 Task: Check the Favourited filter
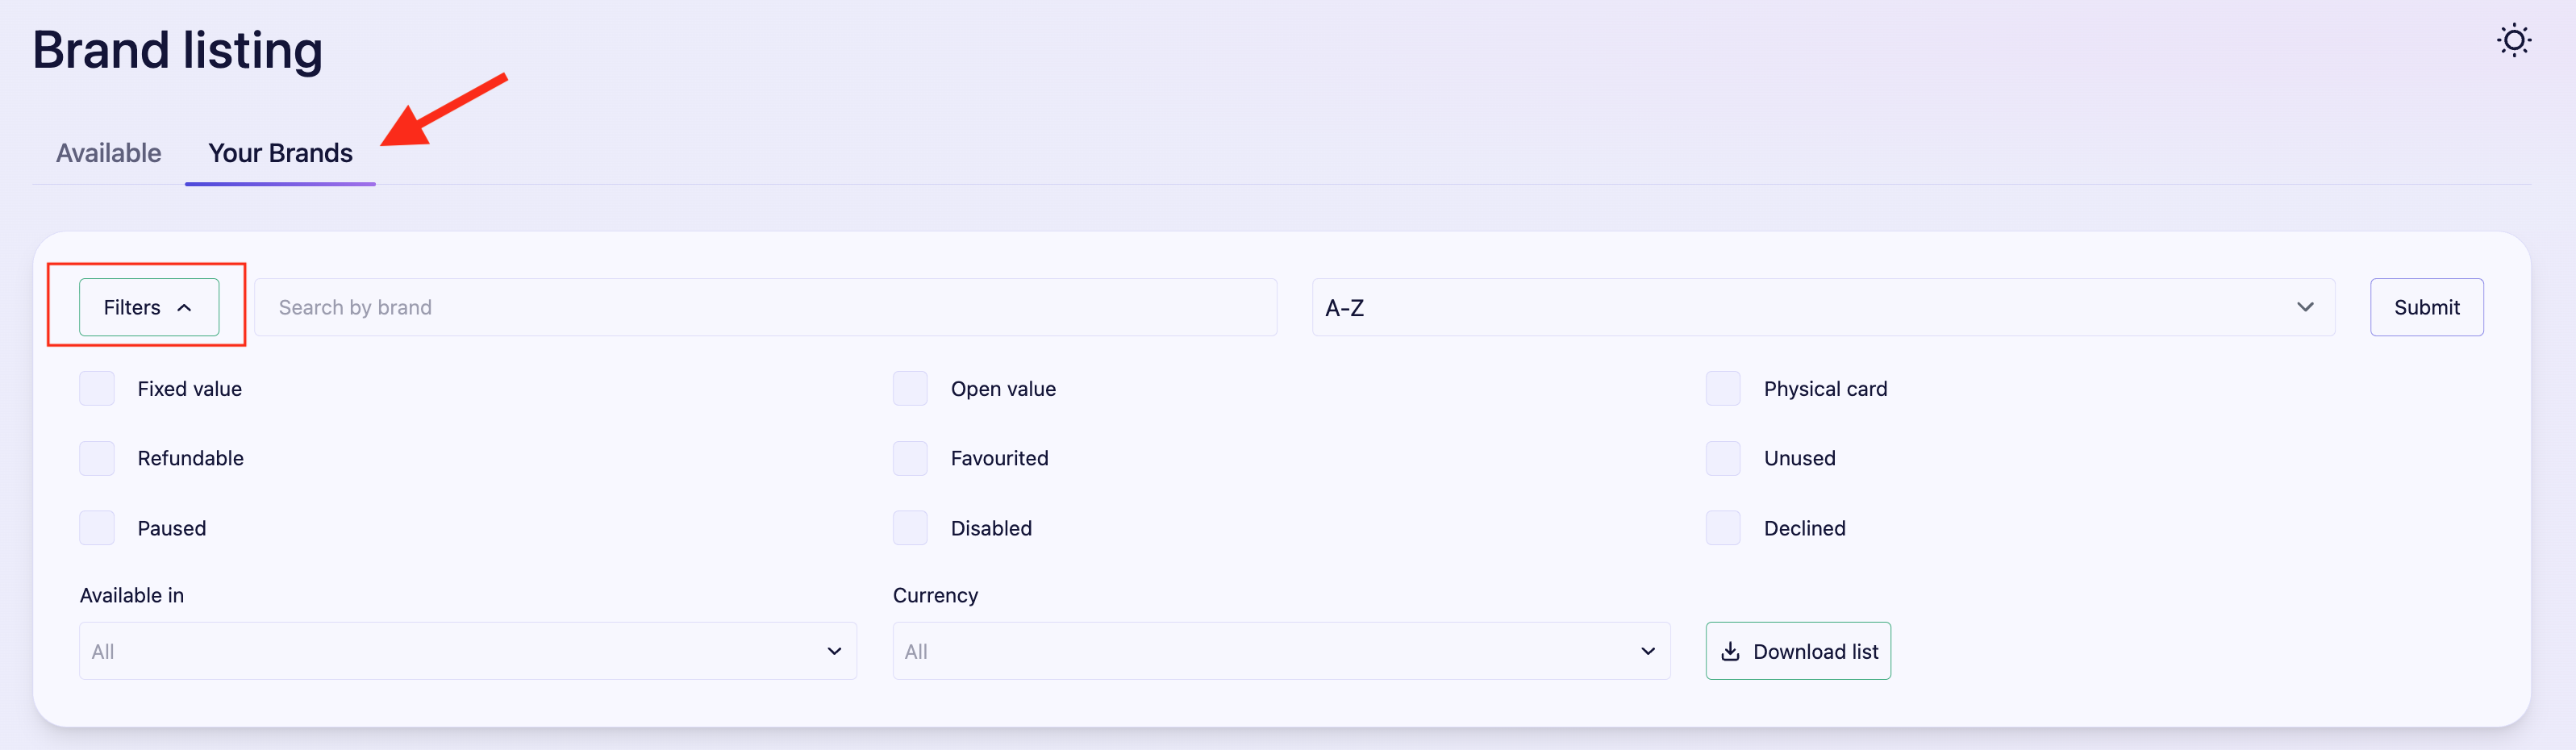910,459
